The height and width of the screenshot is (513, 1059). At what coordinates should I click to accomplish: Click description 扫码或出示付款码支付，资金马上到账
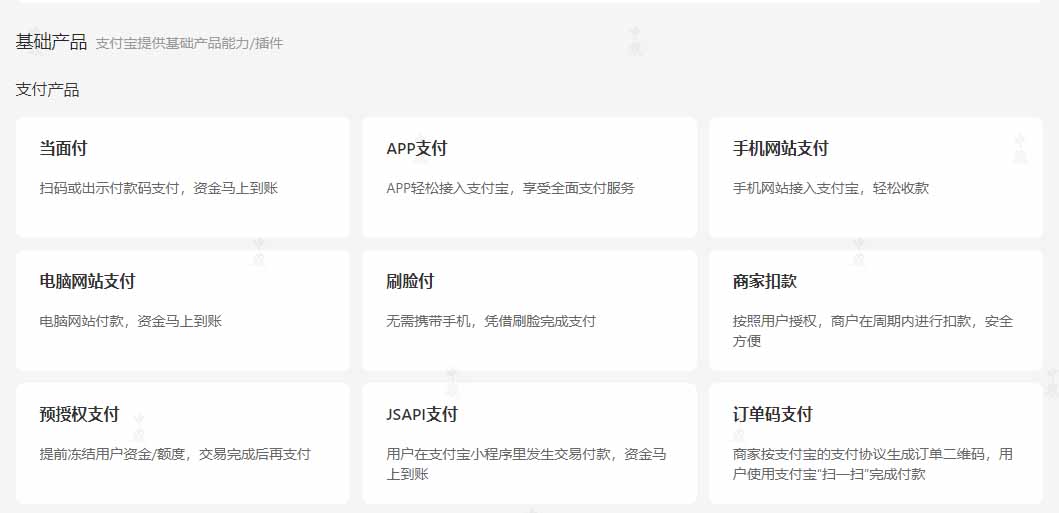158,188
